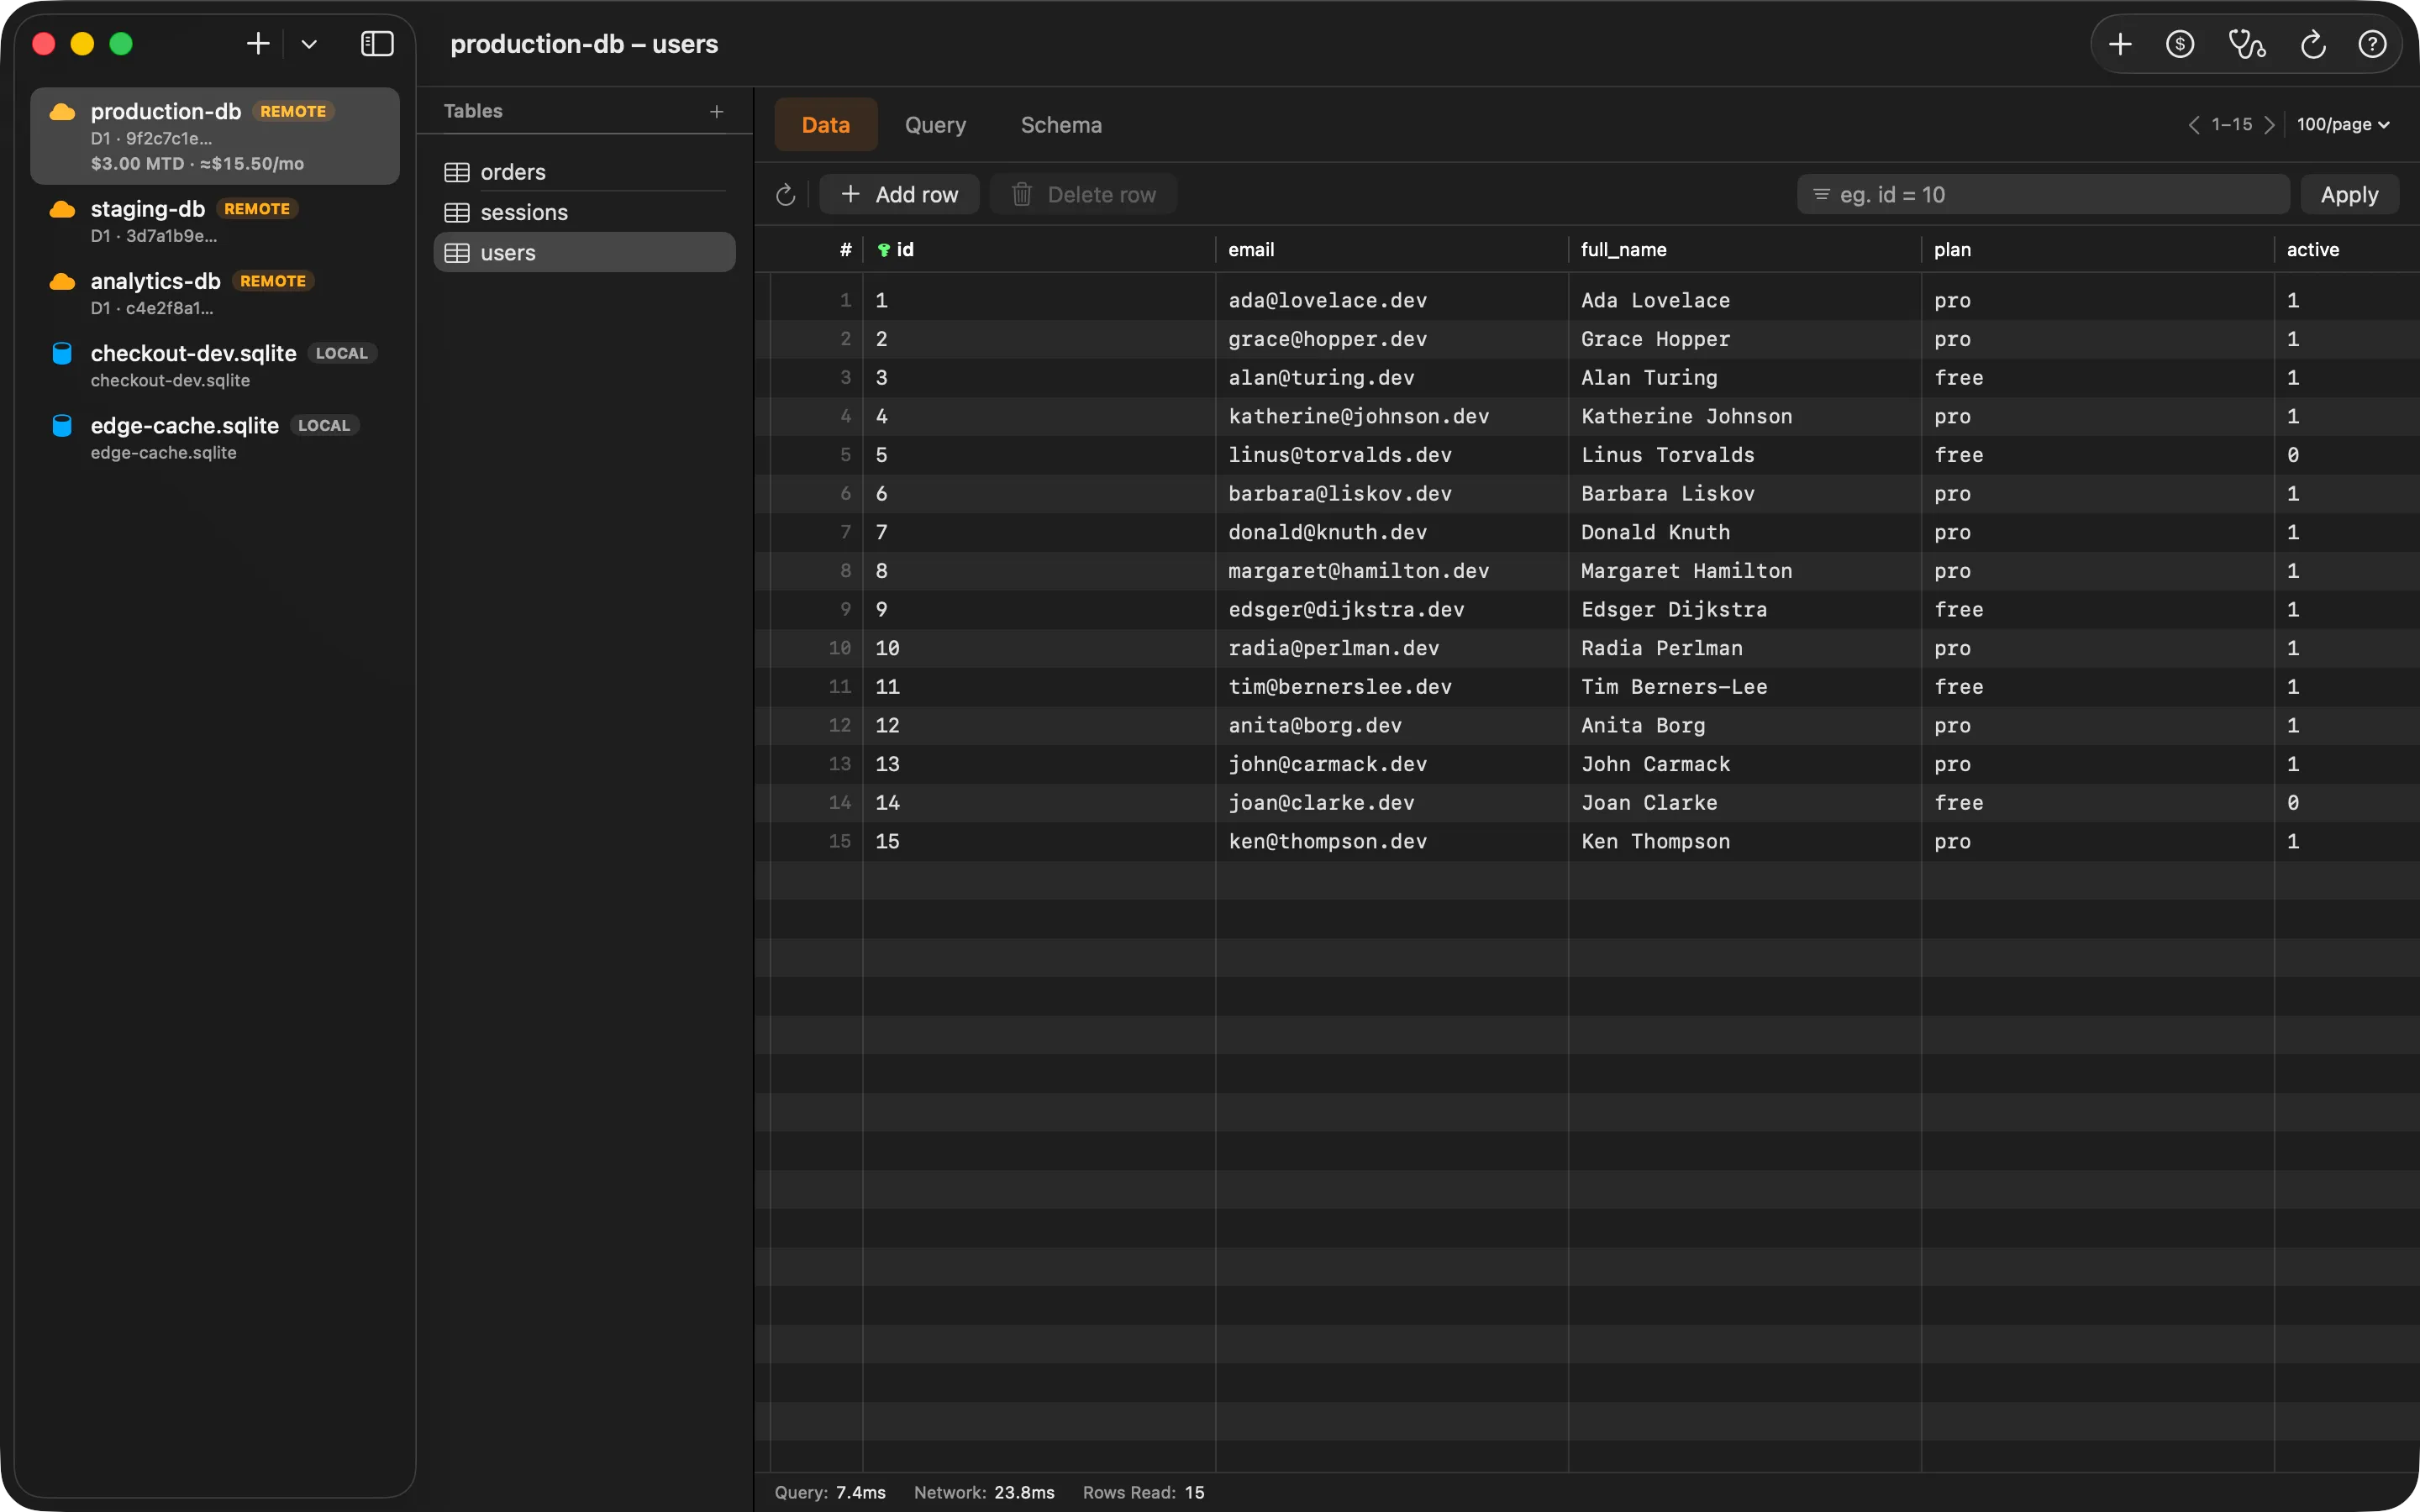Go to the next page arrow
Screen dimensions: 2420x1512
[x=2270, y=125]
